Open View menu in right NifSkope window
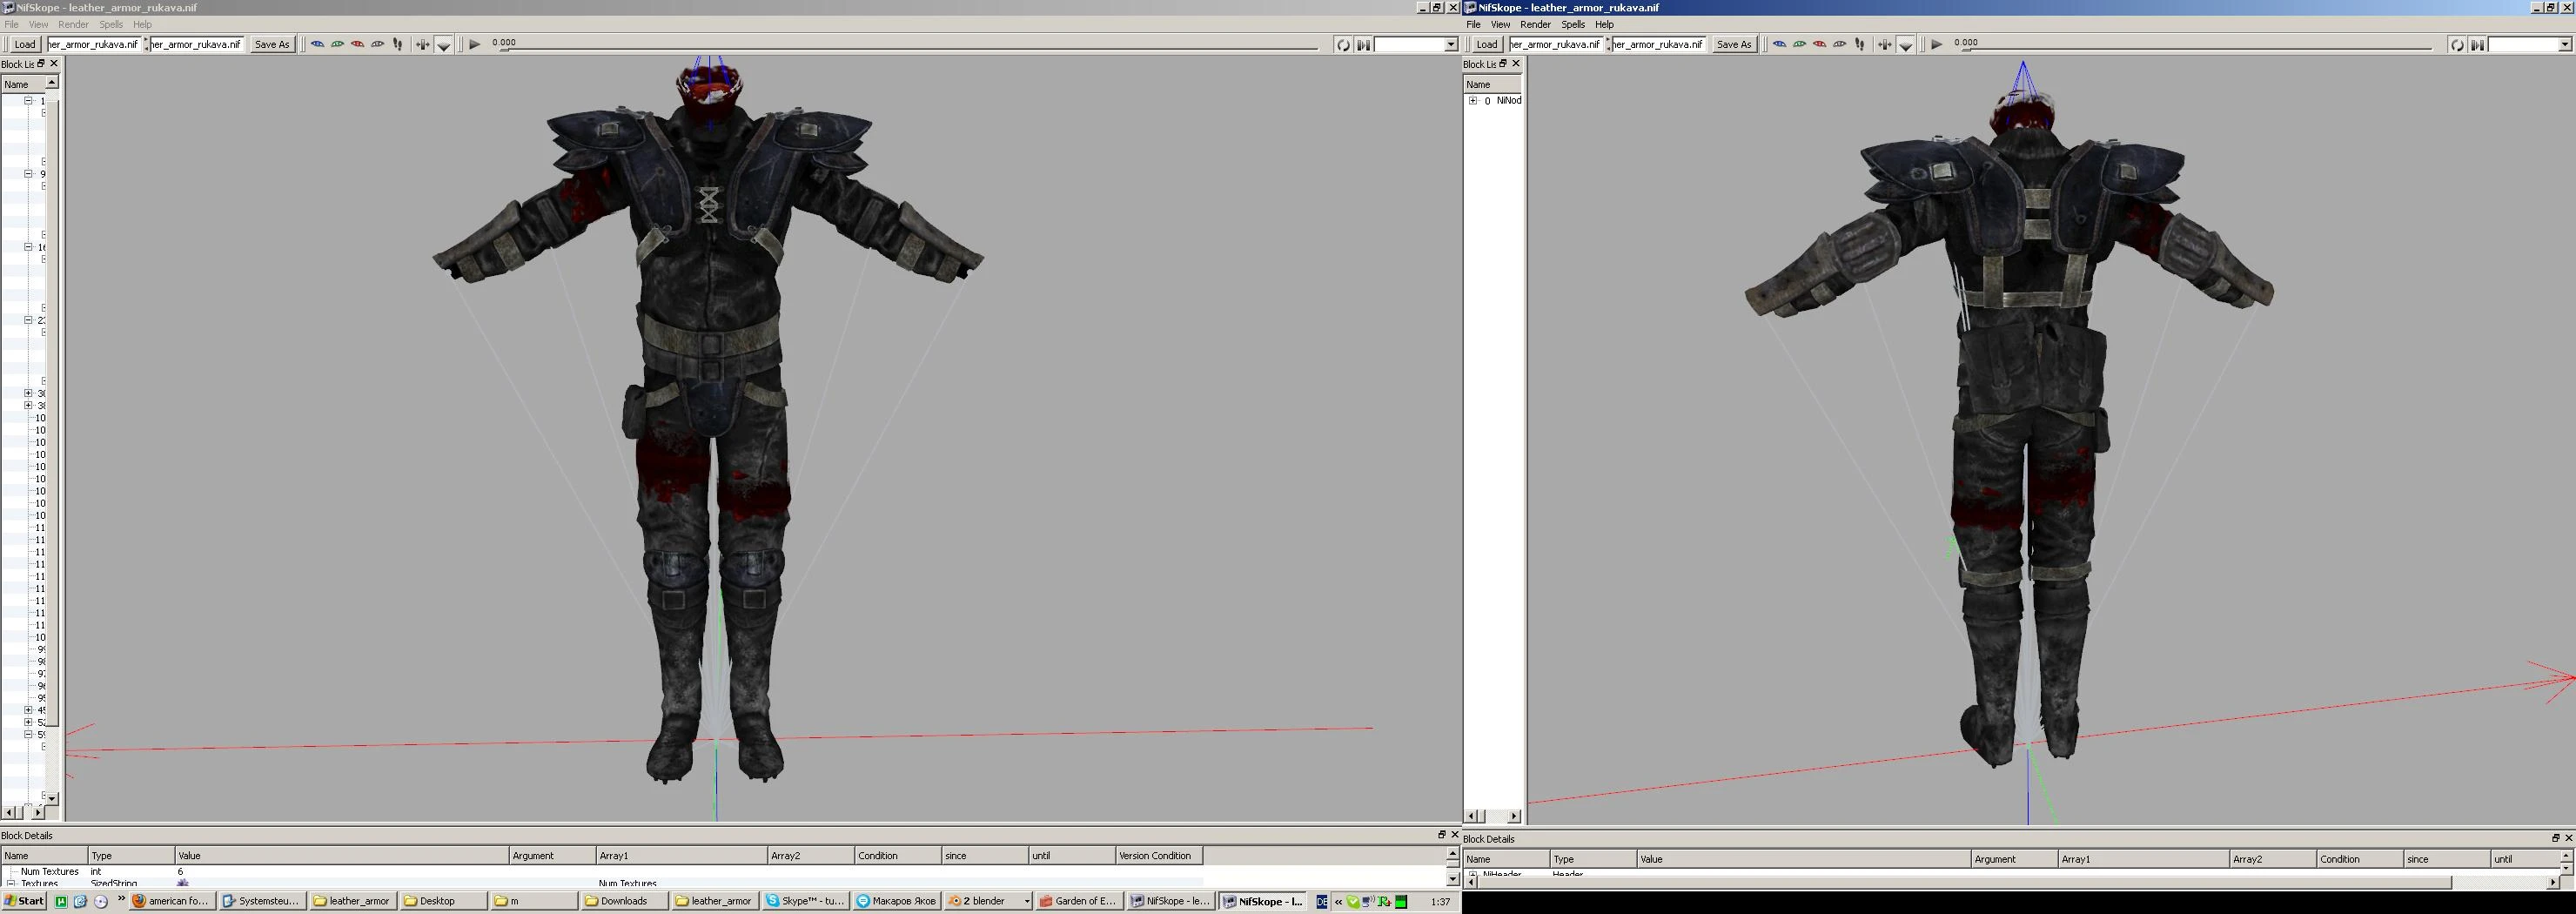Screen dimensions: 2576x914 (1500, 24)
